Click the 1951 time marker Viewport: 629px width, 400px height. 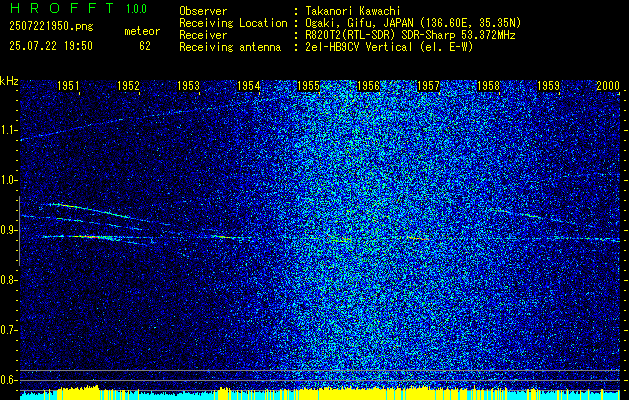(x=68, y=85)
